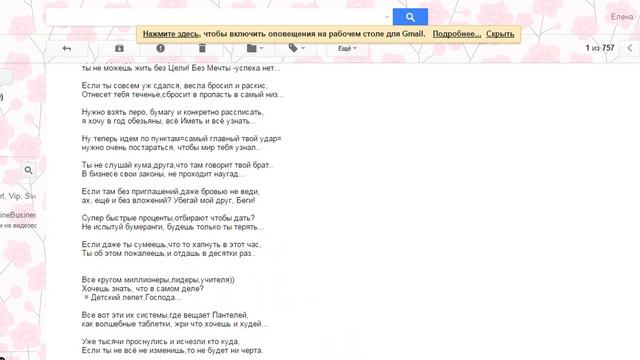Screen dimensions: 640x360
Task: Open the Подробнее link in notification
Action: tap(457, 34)
